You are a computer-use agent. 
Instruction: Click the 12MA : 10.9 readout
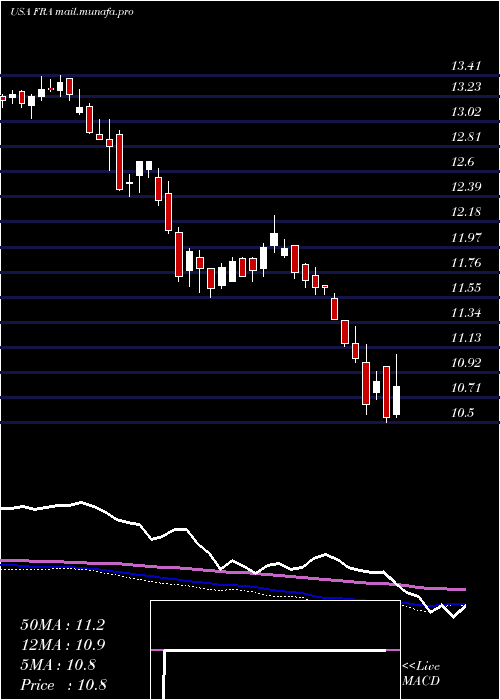[x=62, y=645]
